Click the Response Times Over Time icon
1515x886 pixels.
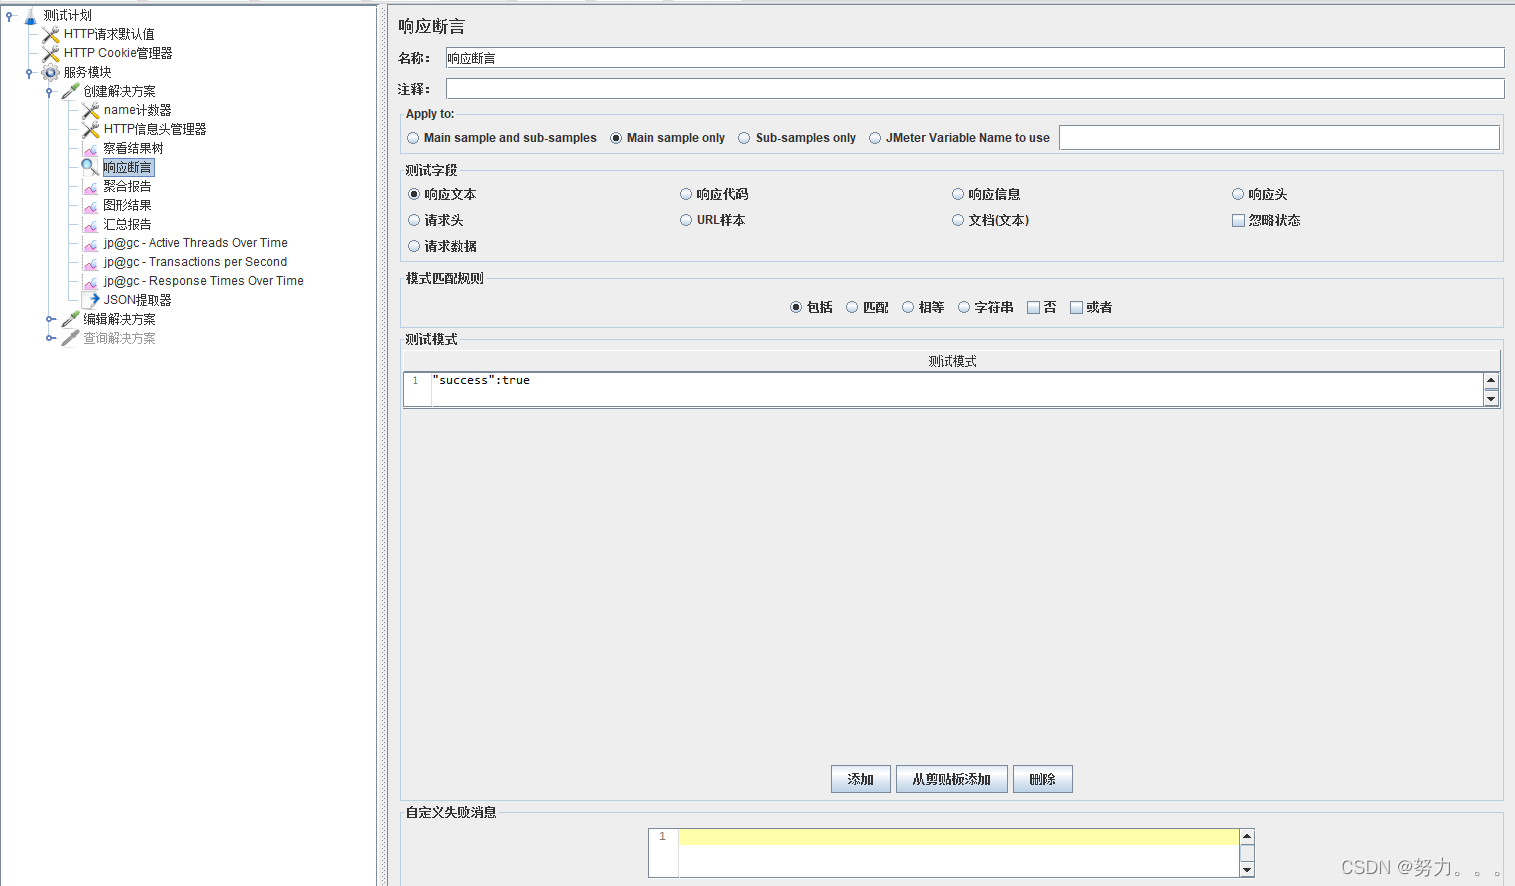pos(91,282)
